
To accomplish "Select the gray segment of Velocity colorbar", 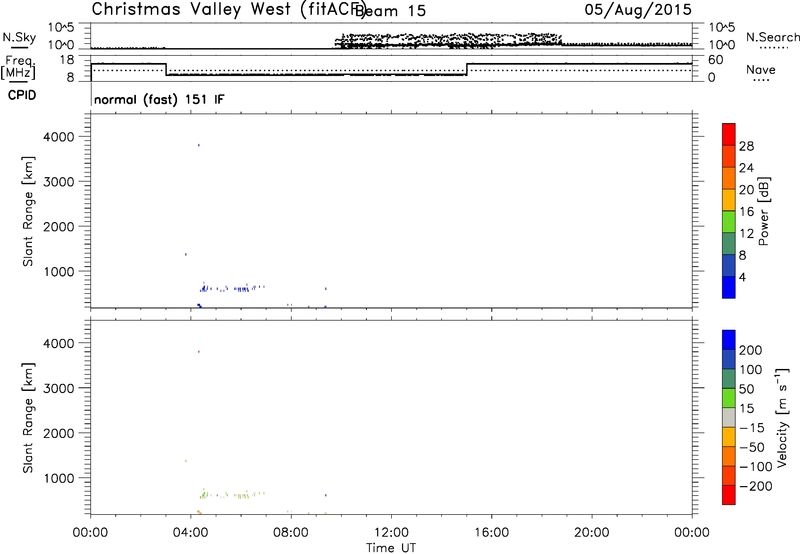I will coord(729,417).
